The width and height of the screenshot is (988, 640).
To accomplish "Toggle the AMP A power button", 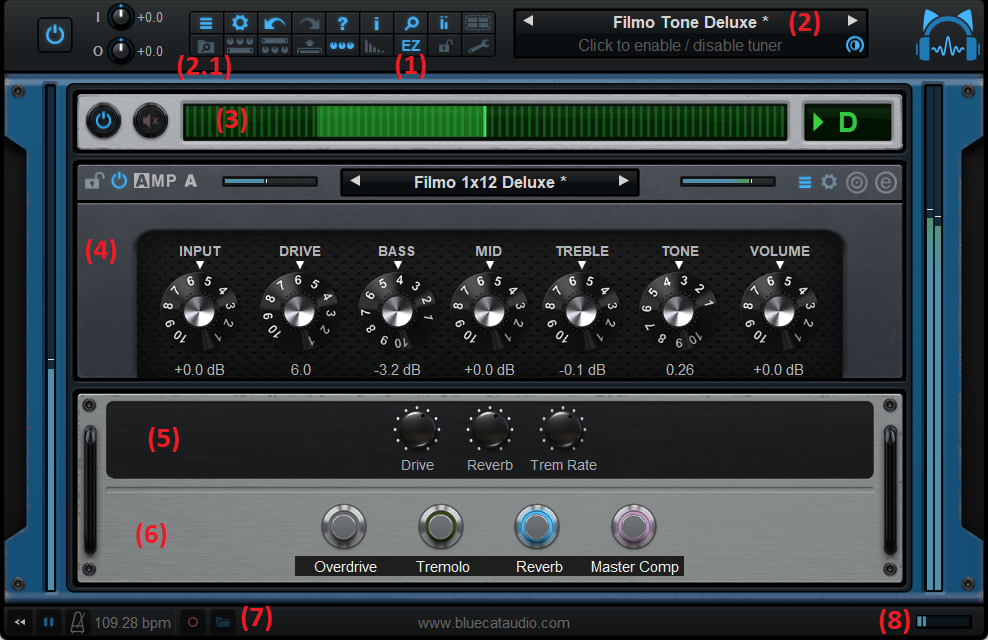I will coord(119,181).
